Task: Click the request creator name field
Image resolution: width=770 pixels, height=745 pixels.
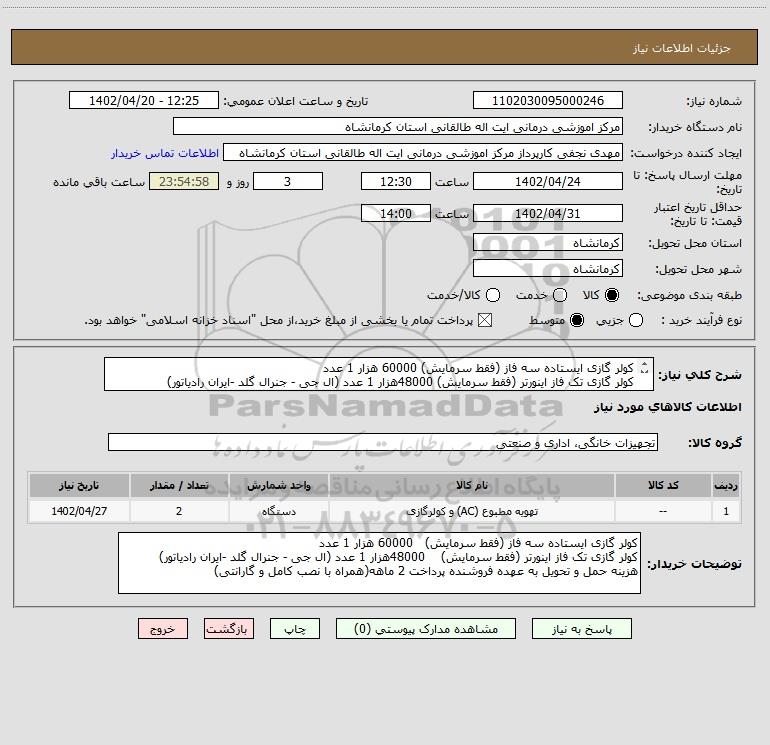Action: tap(423, 153)
